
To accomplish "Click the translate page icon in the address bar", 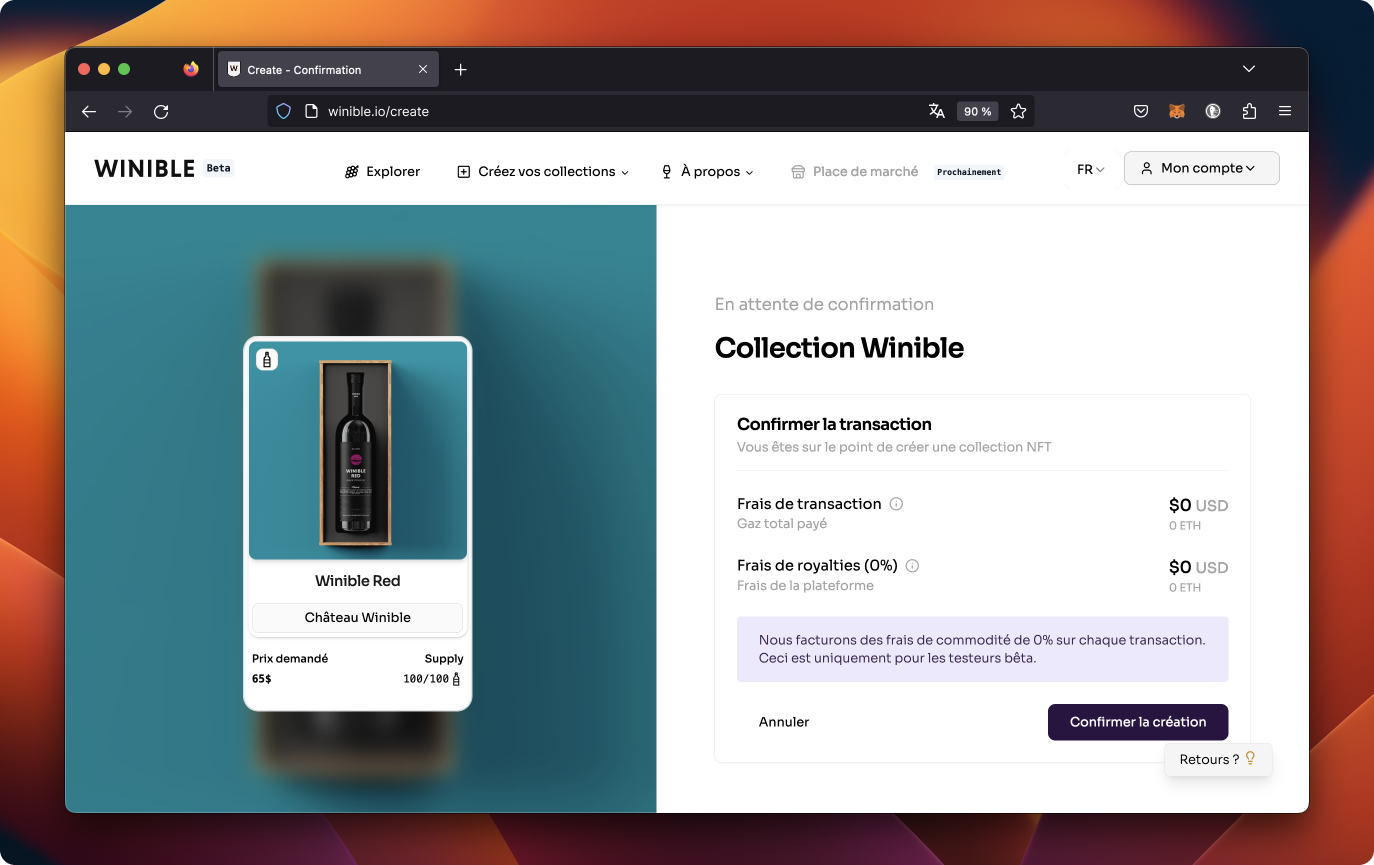I will [x=936, y=112].
